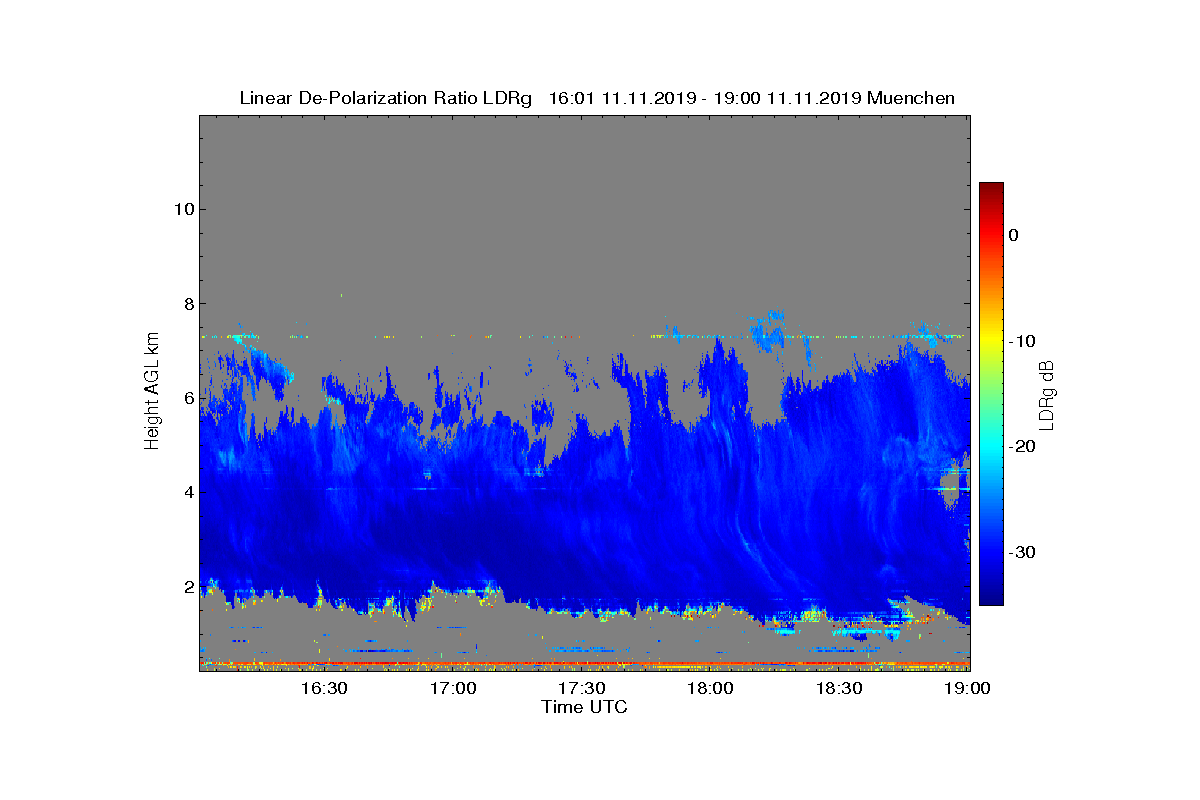
Task: Click the 17:30 time tick label
Action: 581,689
